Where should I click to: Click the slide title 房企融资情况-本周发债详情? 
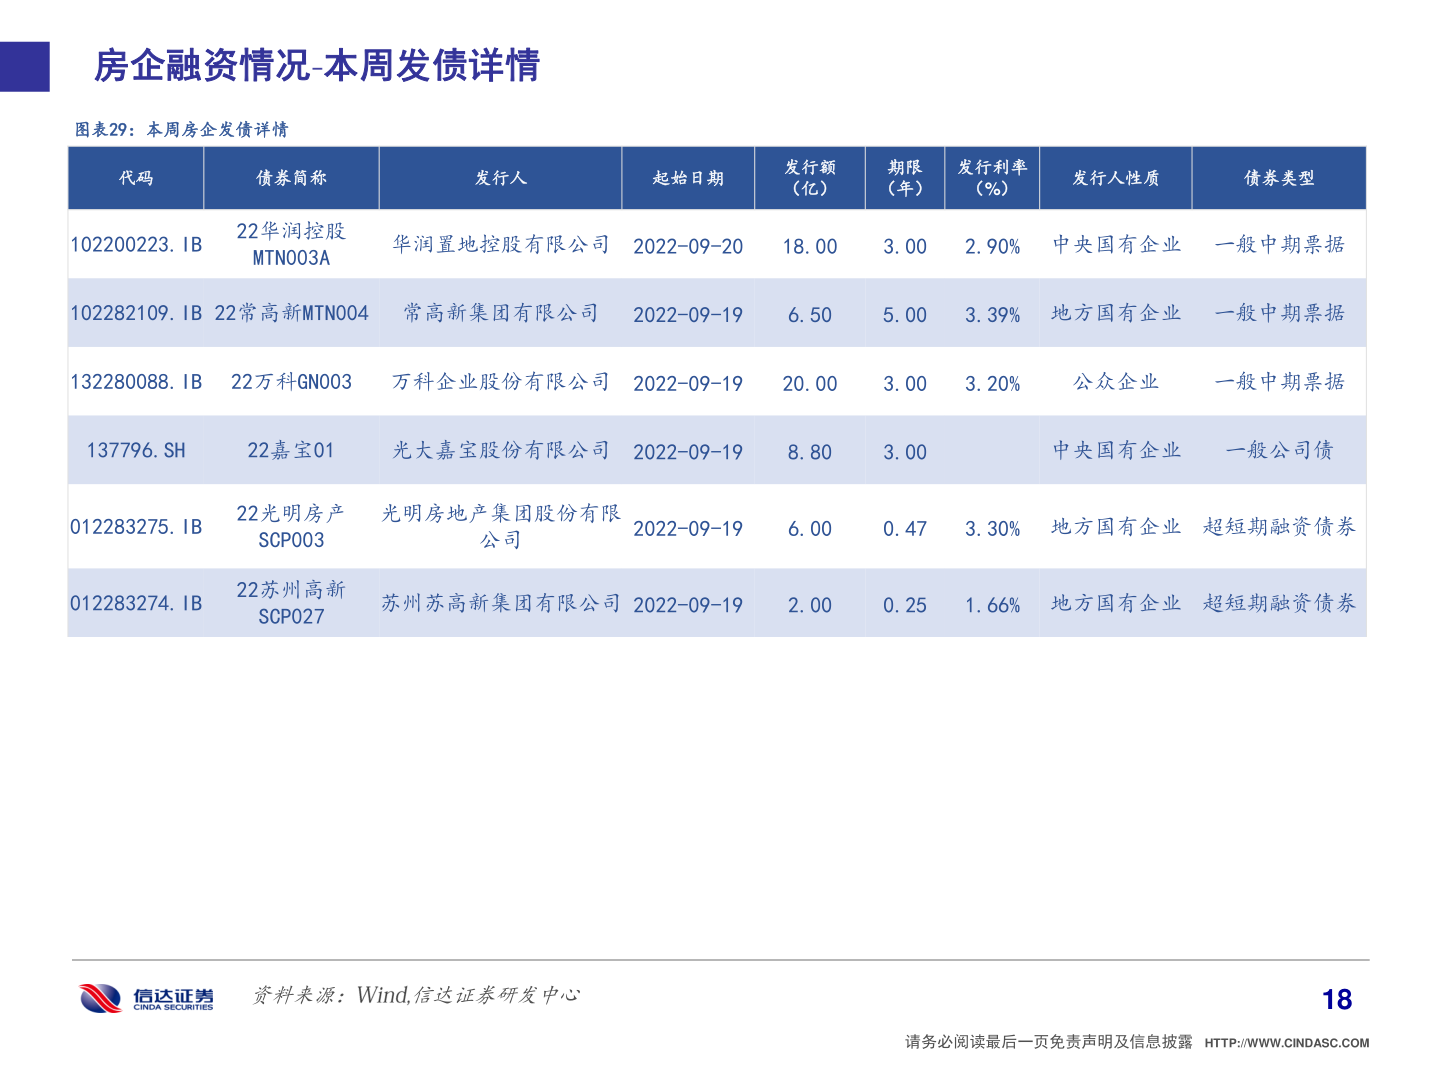(x=317, y=68)
